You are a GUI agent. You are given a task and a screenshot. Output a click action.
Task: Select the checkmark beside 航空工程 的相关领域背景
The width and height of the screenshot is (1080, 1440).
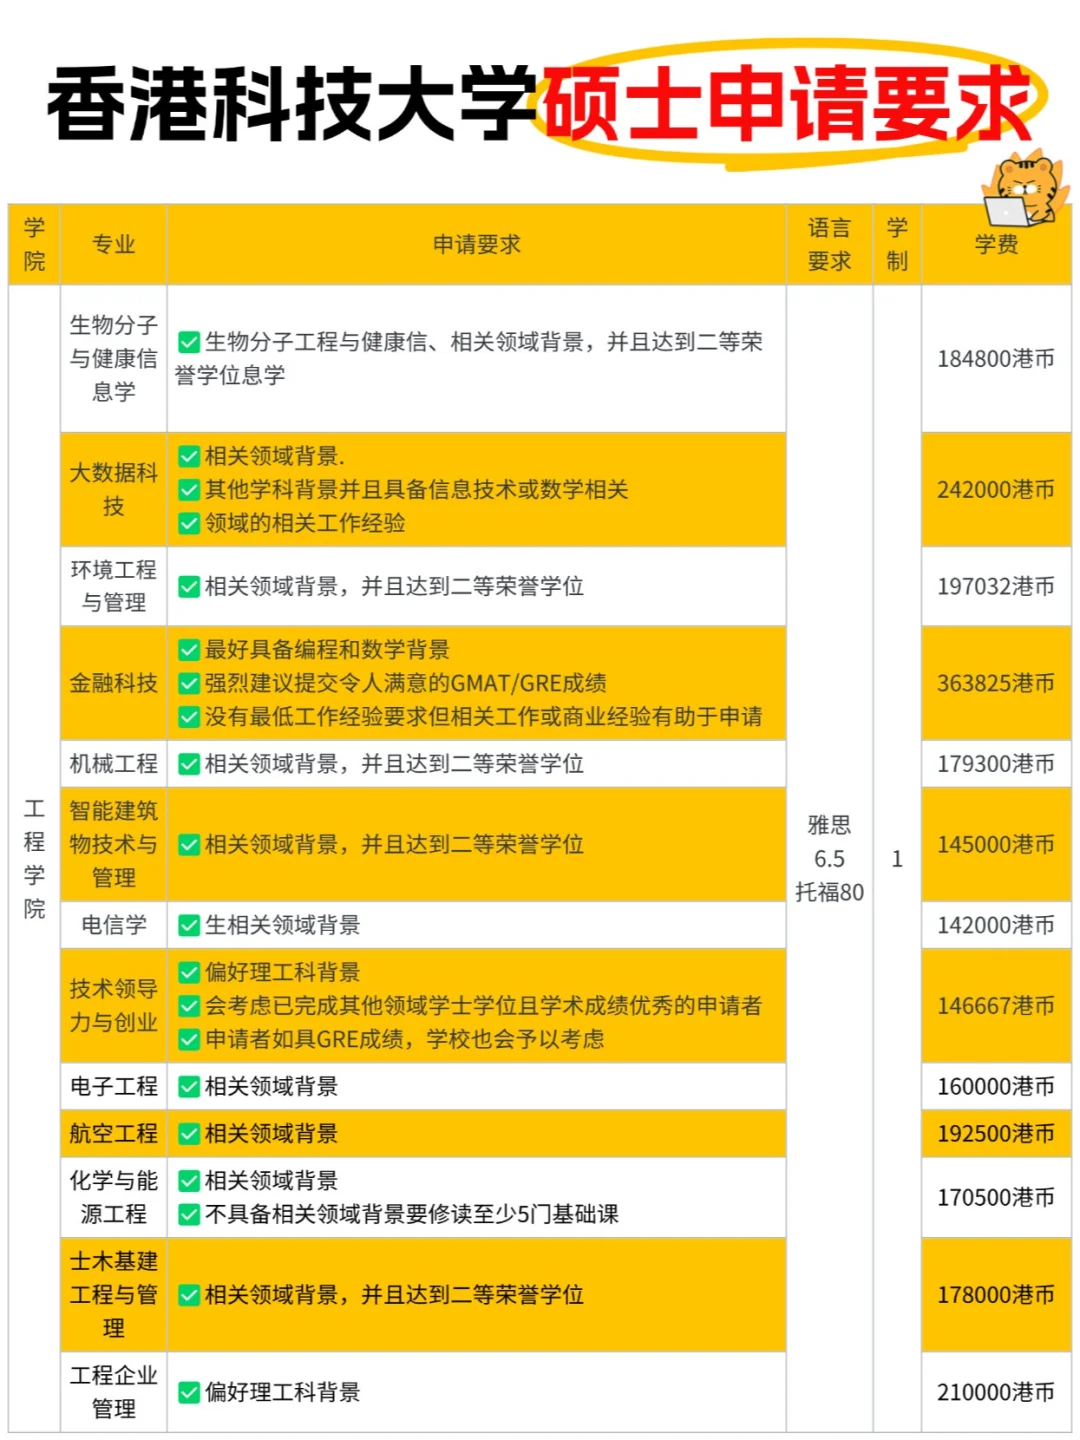point(188,1134)
